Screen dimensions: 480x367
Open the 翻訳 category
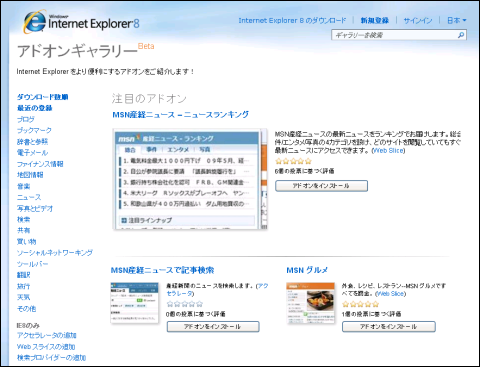coord(24,275)
